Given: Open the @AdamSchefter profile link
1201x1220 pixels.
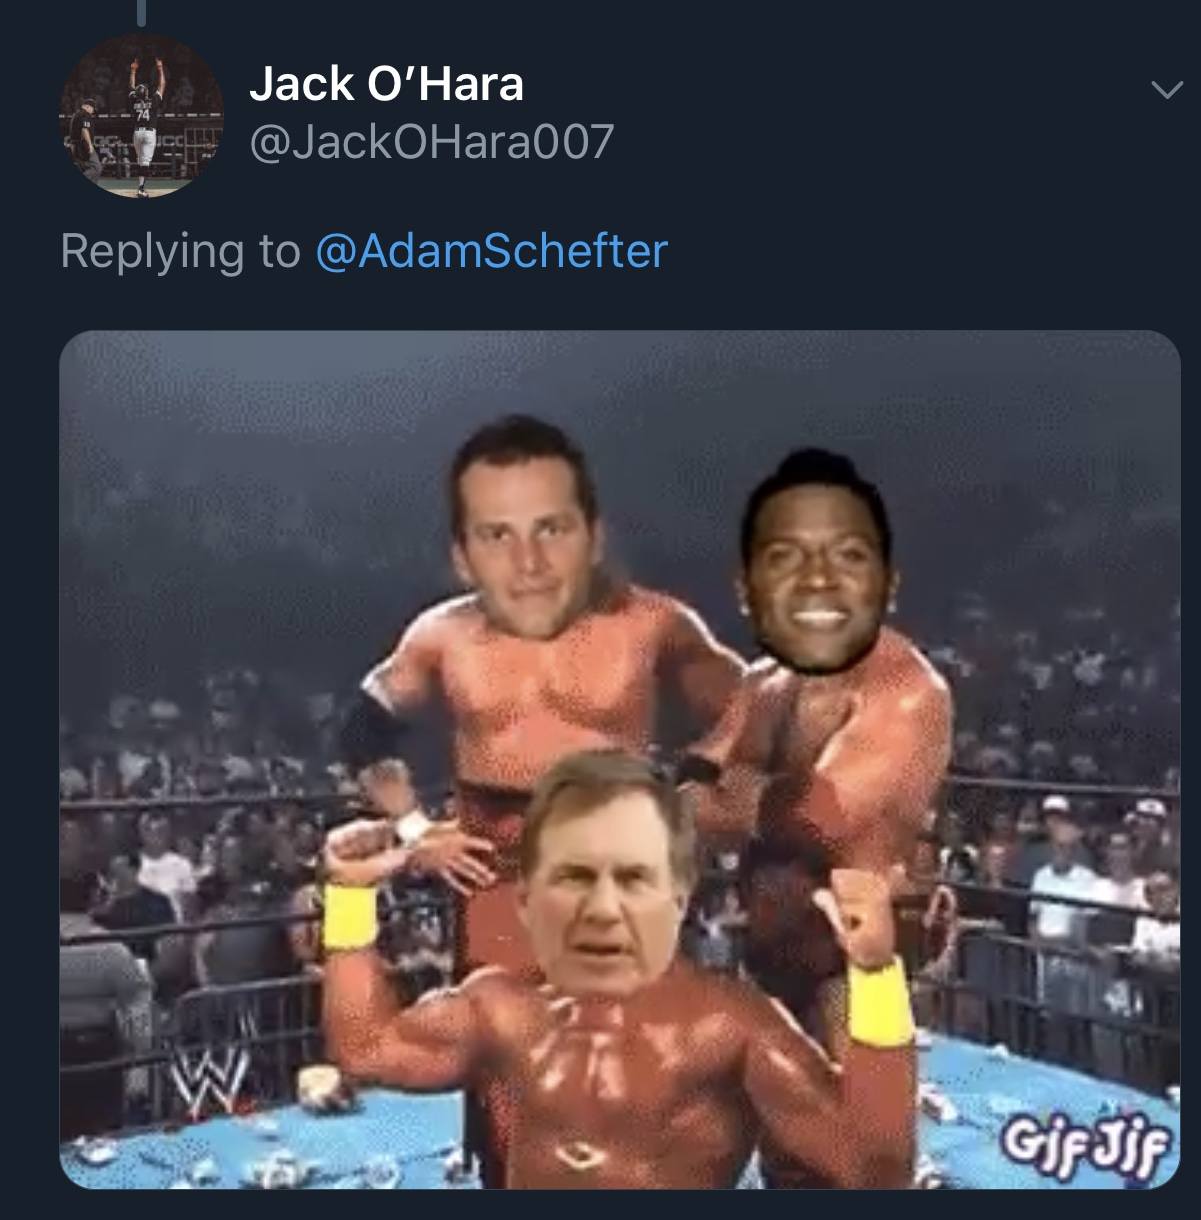Looking at the screenshot, I should [x=491, y=250].
